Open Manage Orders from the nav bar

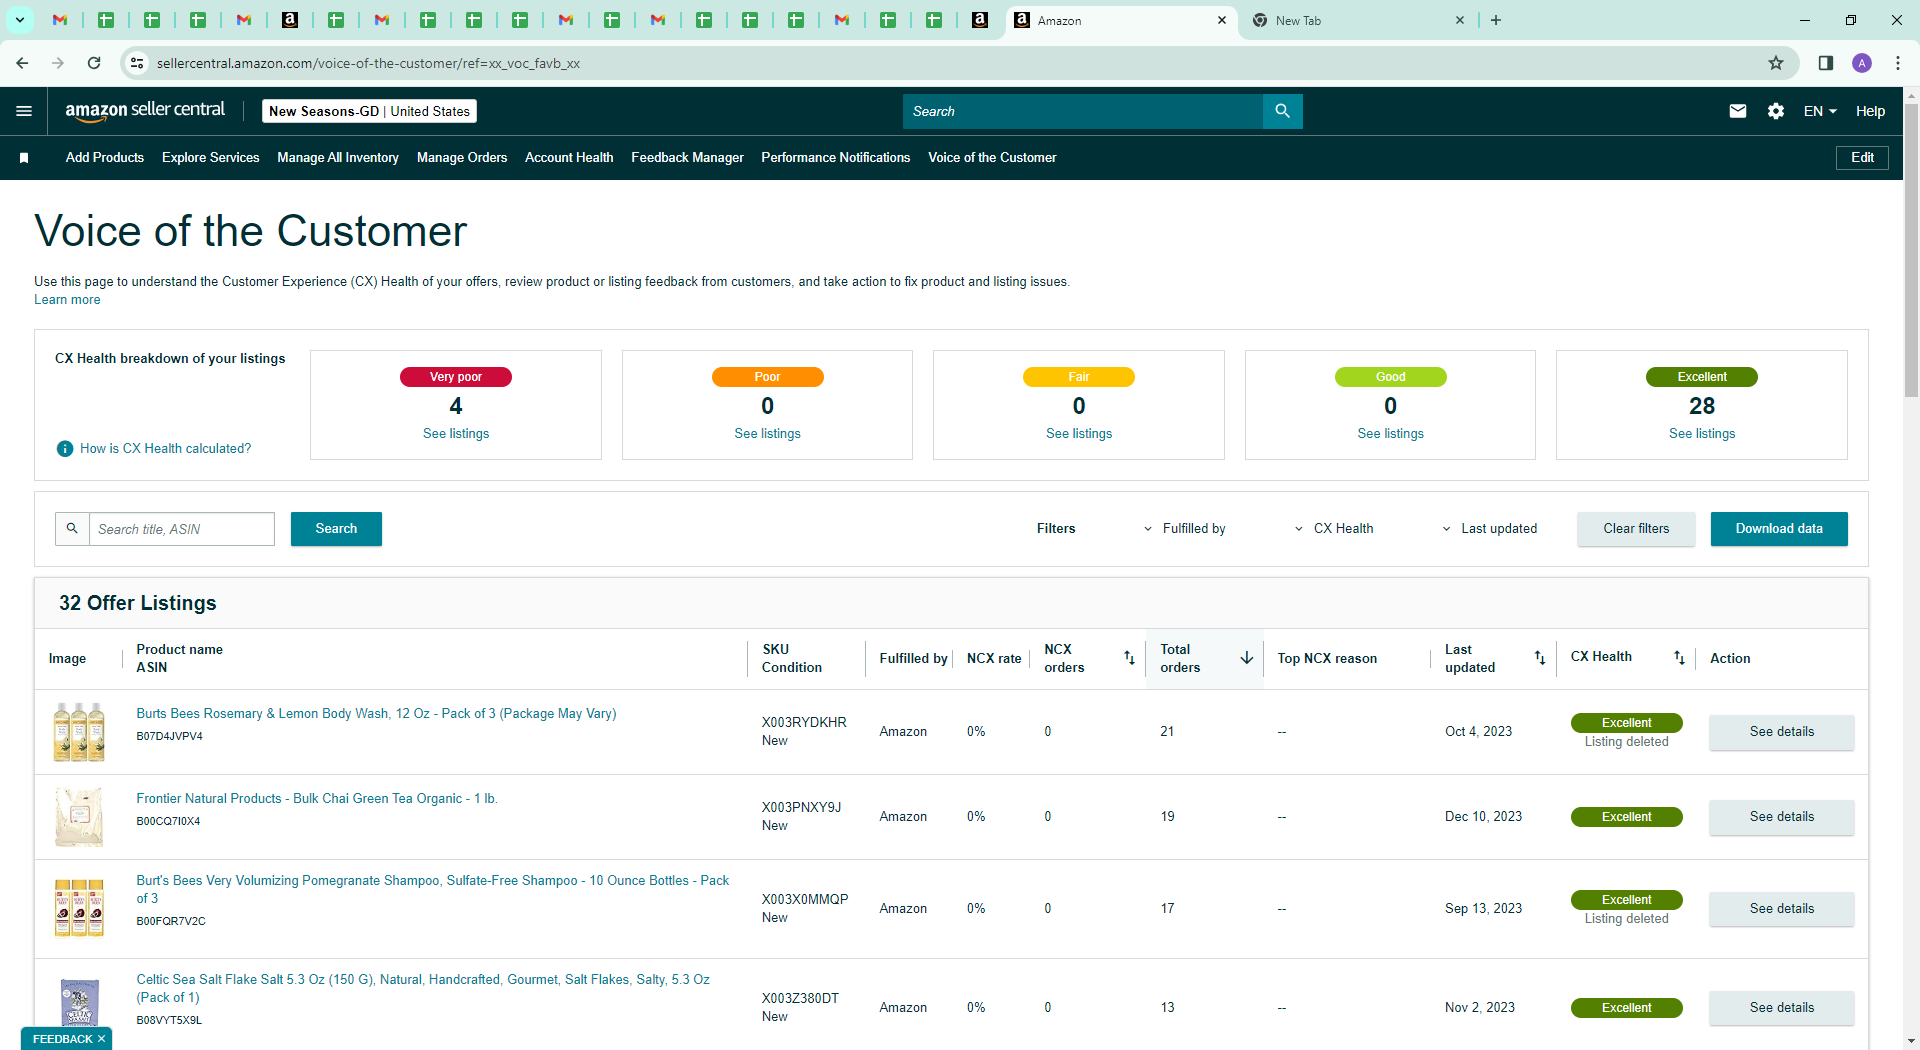(x=462, y=158)
